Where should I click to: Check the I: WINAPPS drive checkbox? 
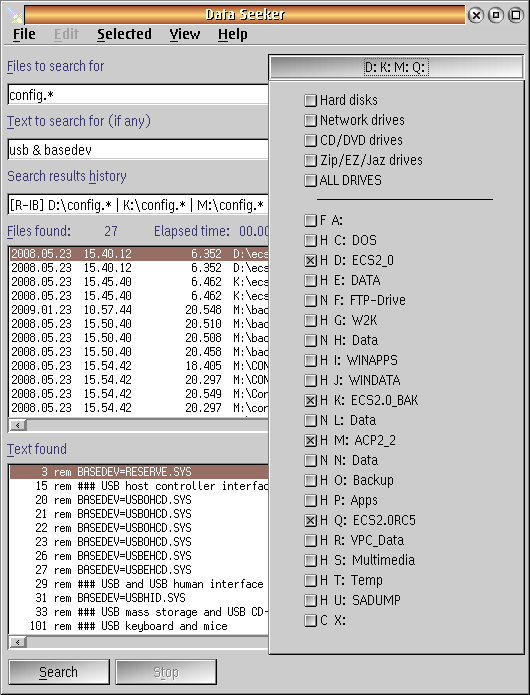[x=311, y=360]
